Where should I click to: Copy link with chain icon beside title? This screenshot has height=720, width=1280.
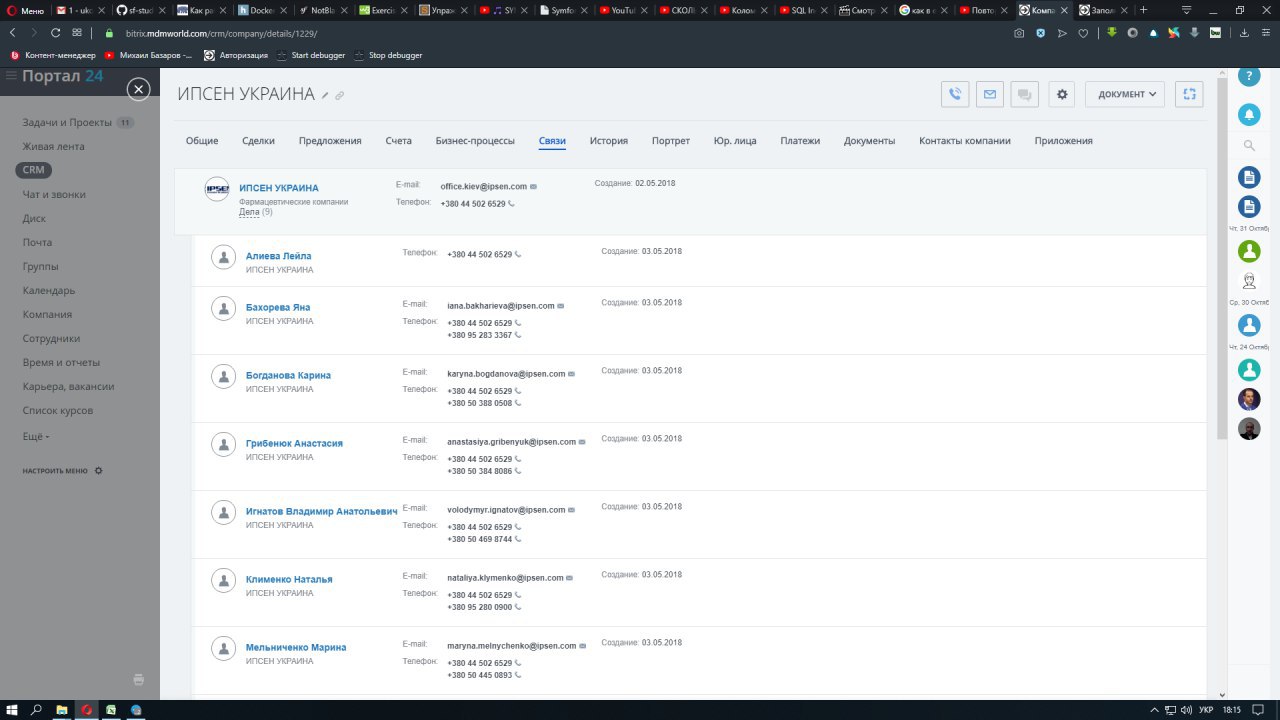pos(340,96)
